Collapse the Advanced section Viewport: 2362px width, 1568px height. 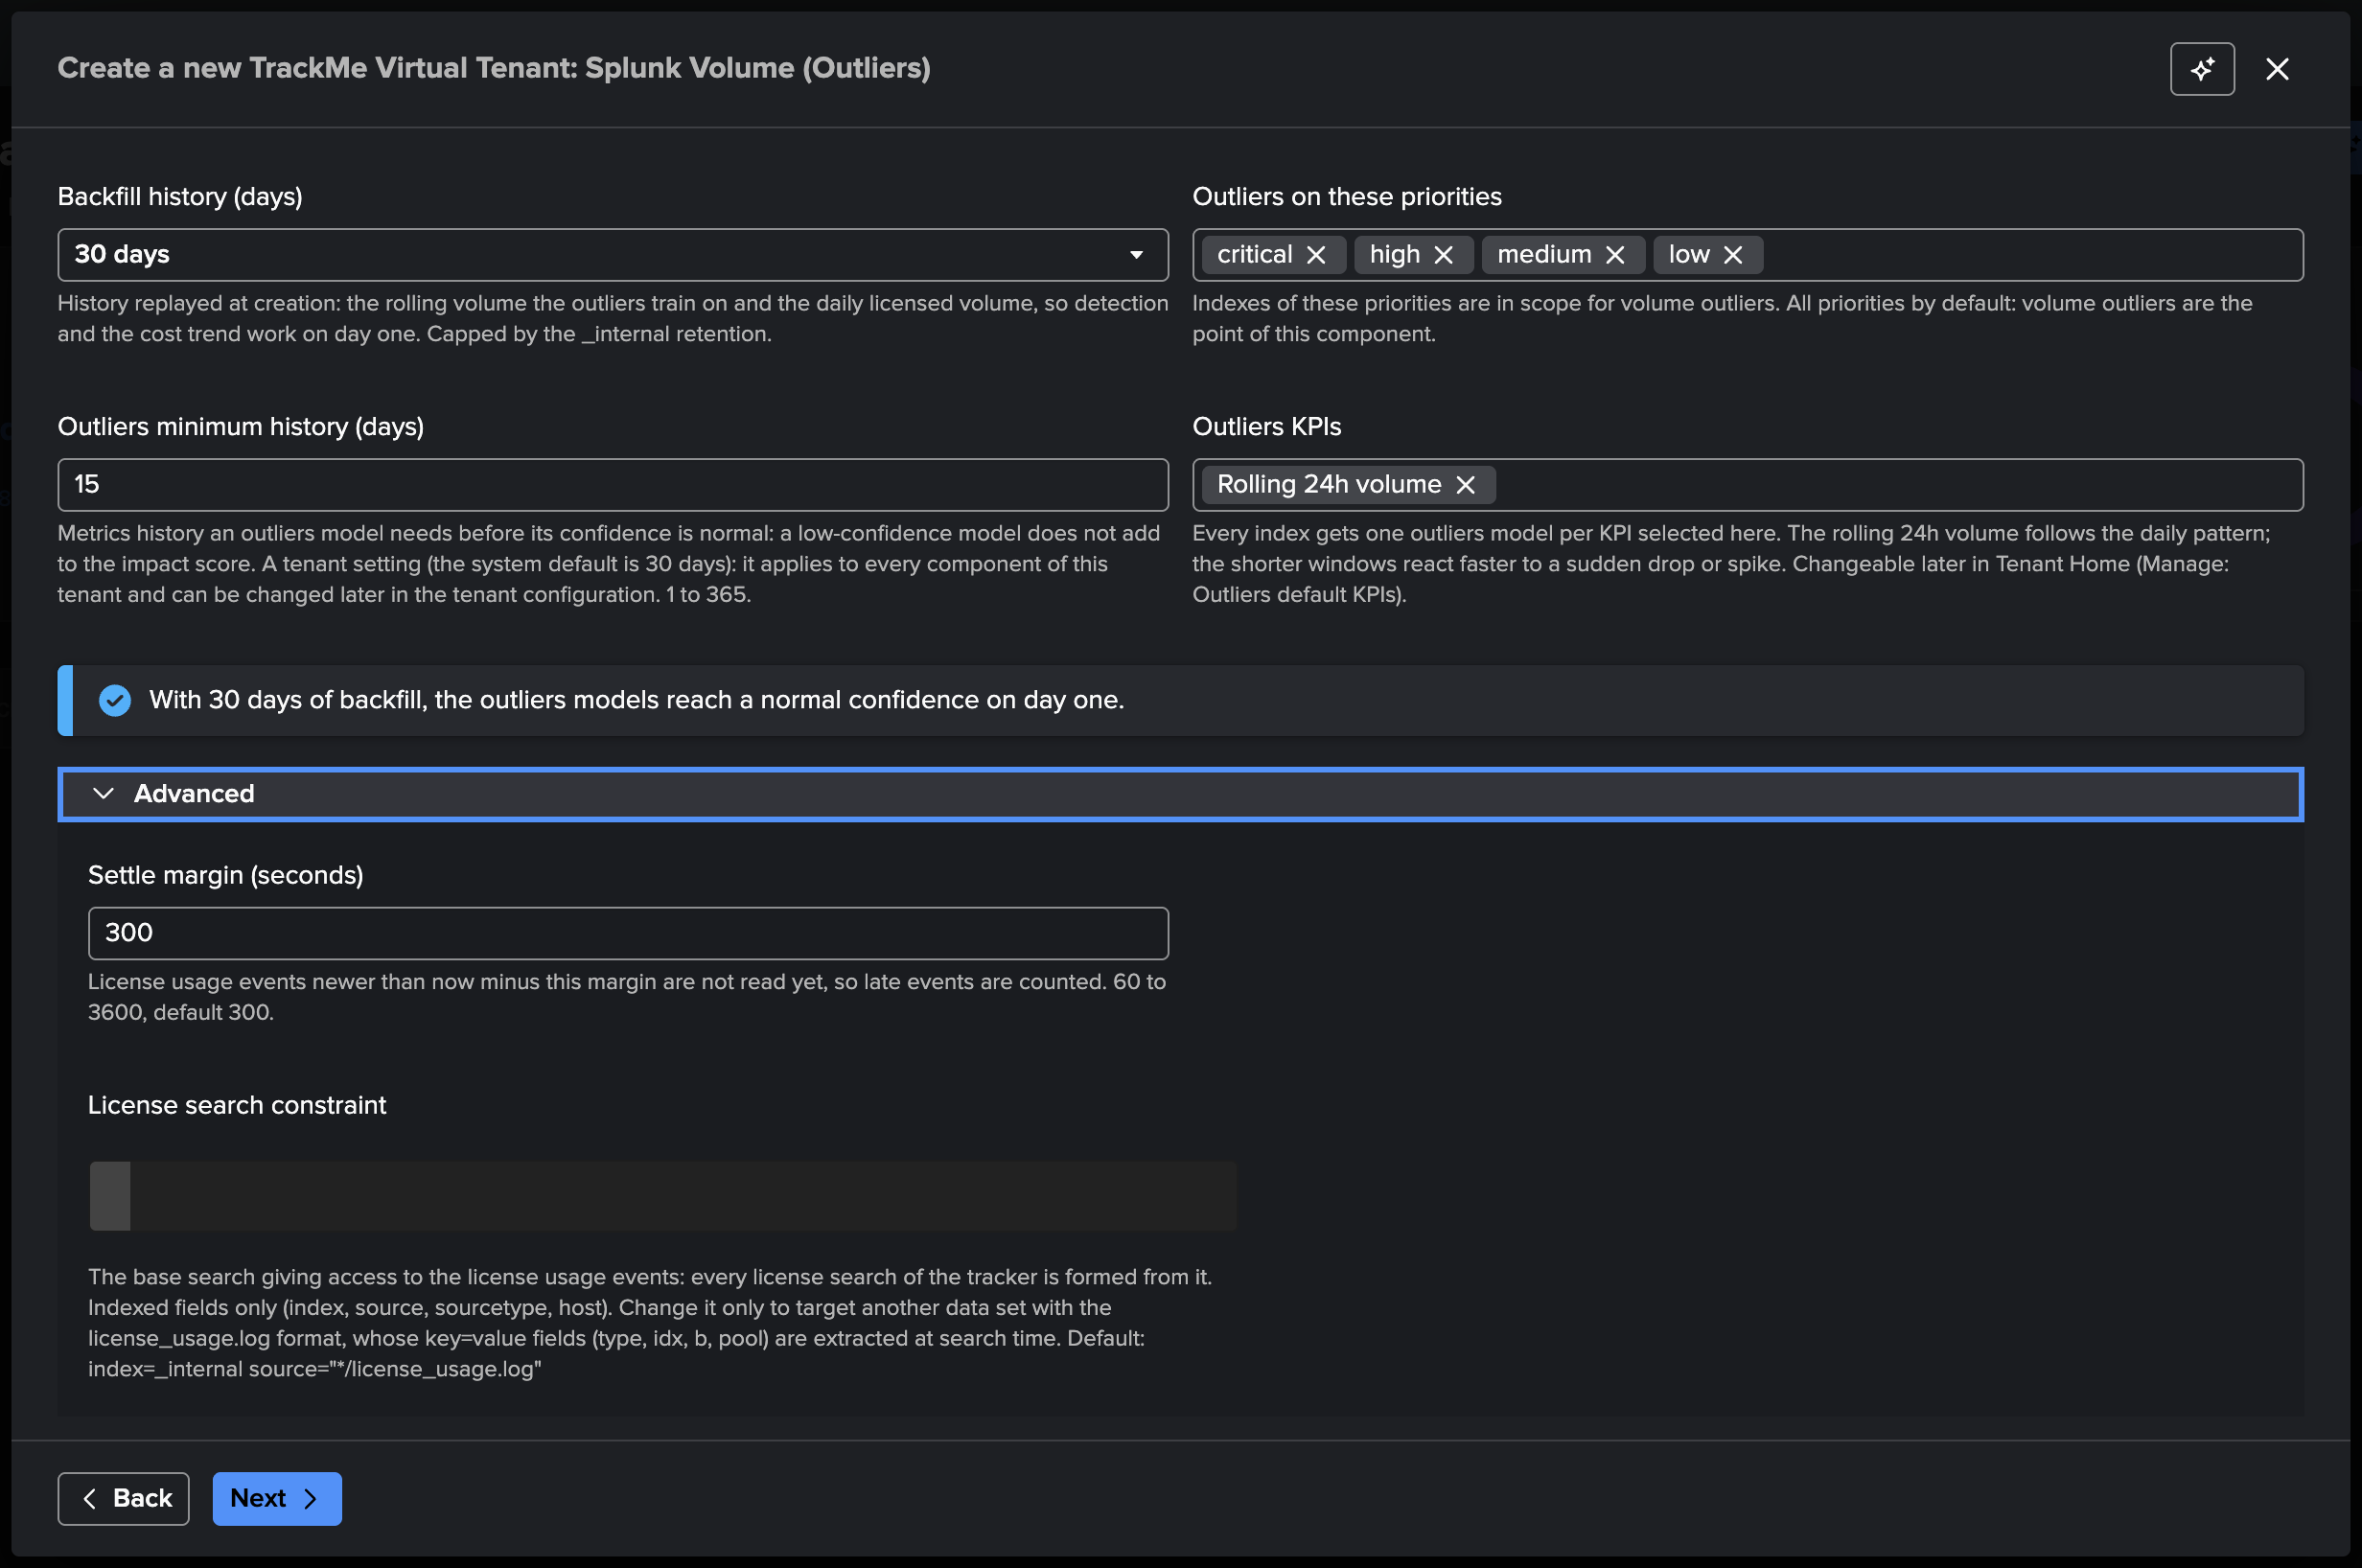tap(1180, 794)
